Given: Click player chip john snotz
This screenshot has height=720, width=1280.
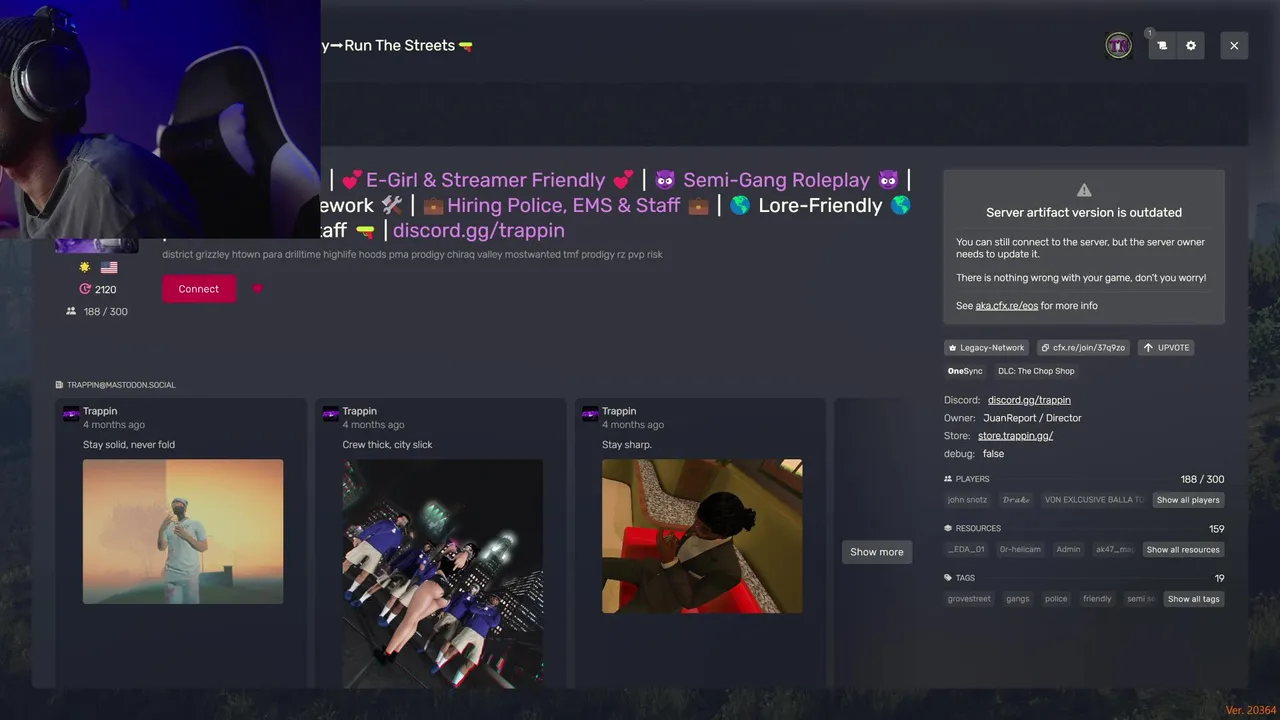Looking at the screenshot, I should [967, 500].
